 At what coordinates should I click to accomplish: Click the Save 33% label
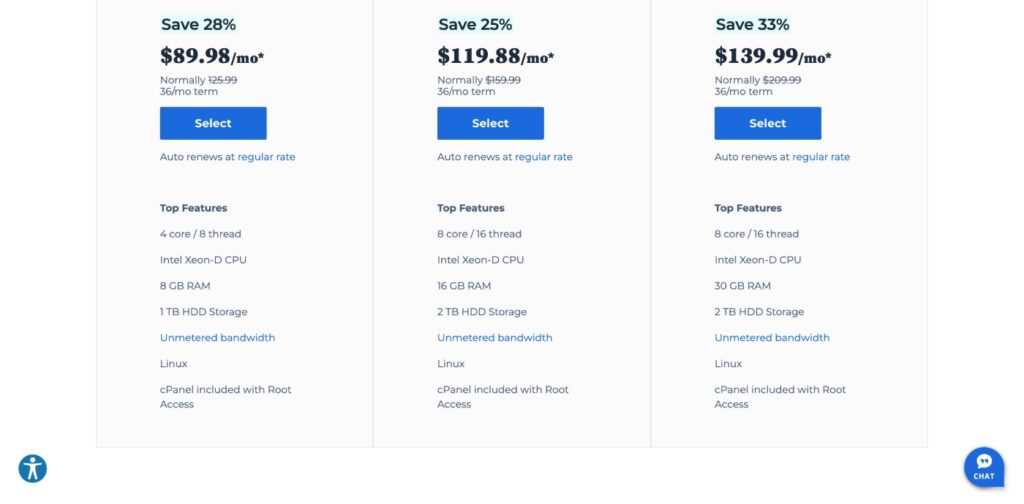click(752, 24)
